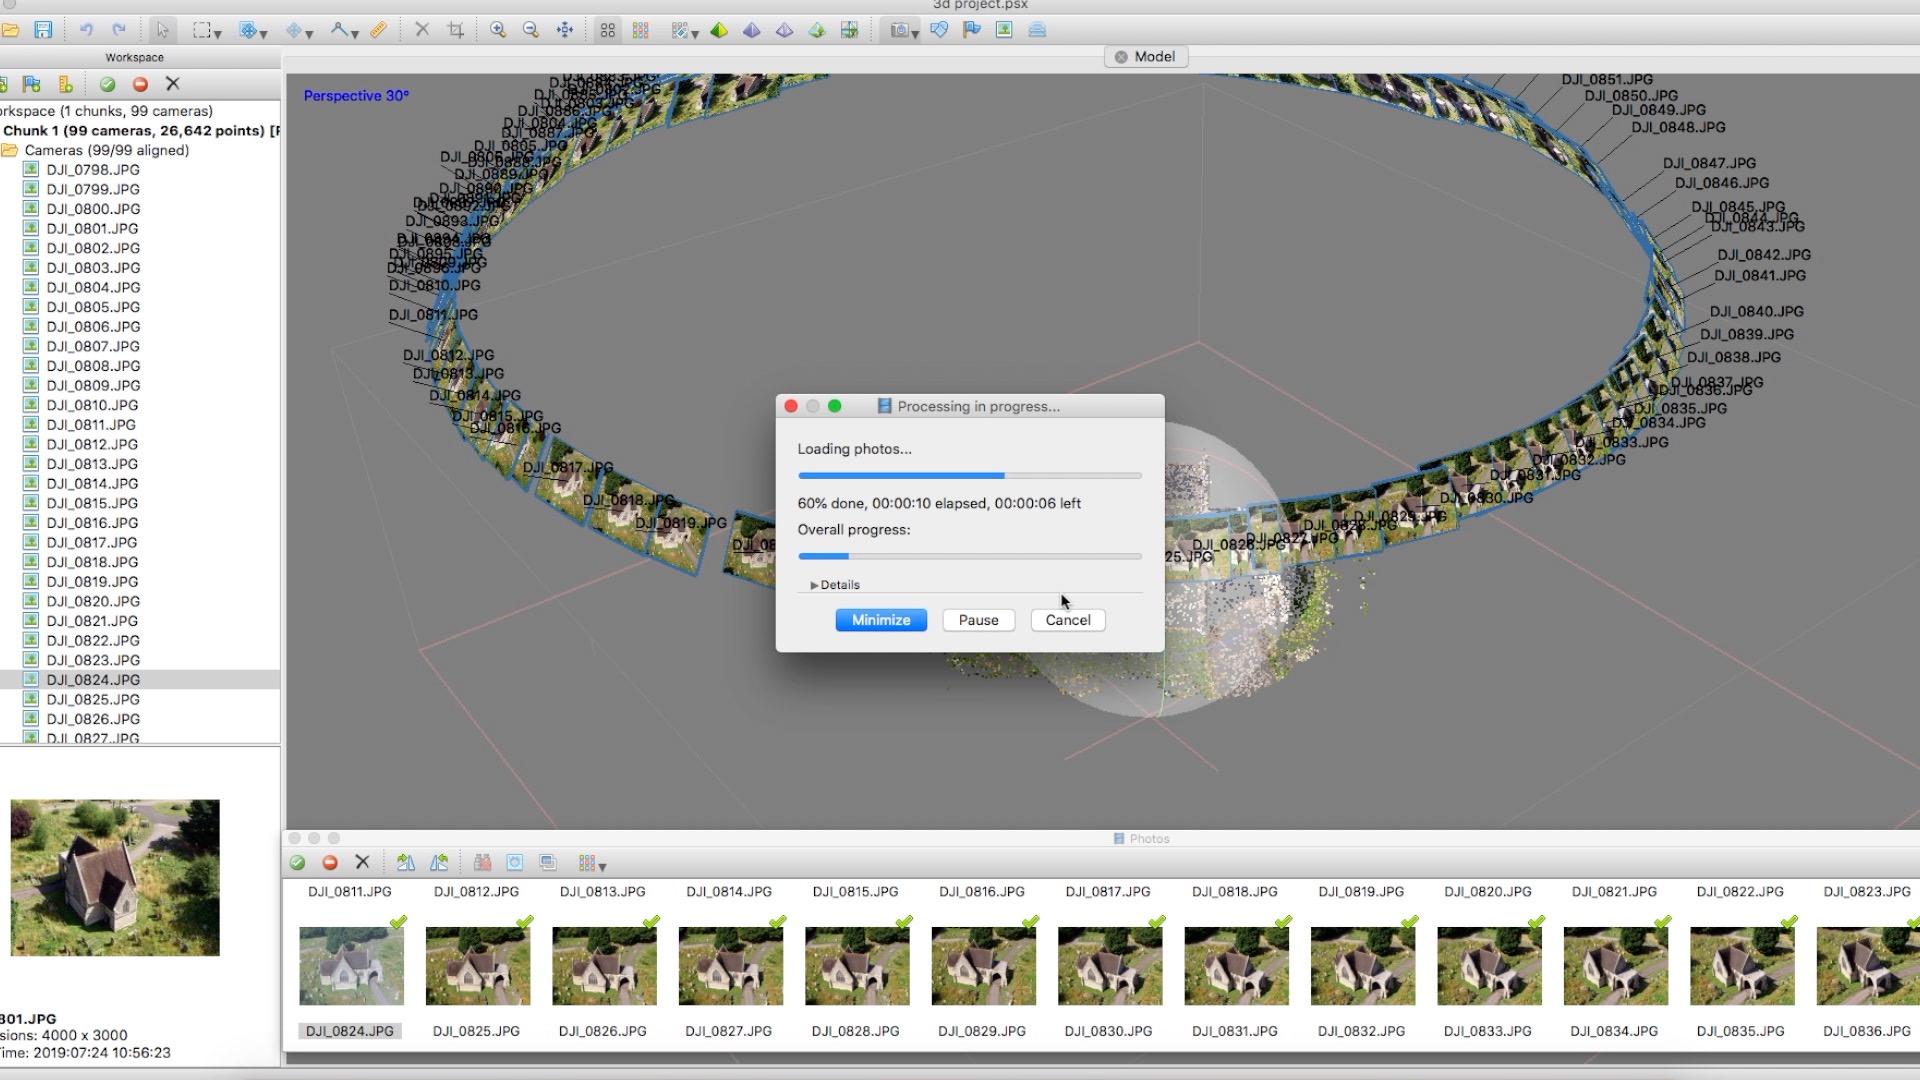This screenshot has width=1920, height=1080.
Task: Enable selected cameras with green check
Action: pyautogui.click(x=107, y=85)
